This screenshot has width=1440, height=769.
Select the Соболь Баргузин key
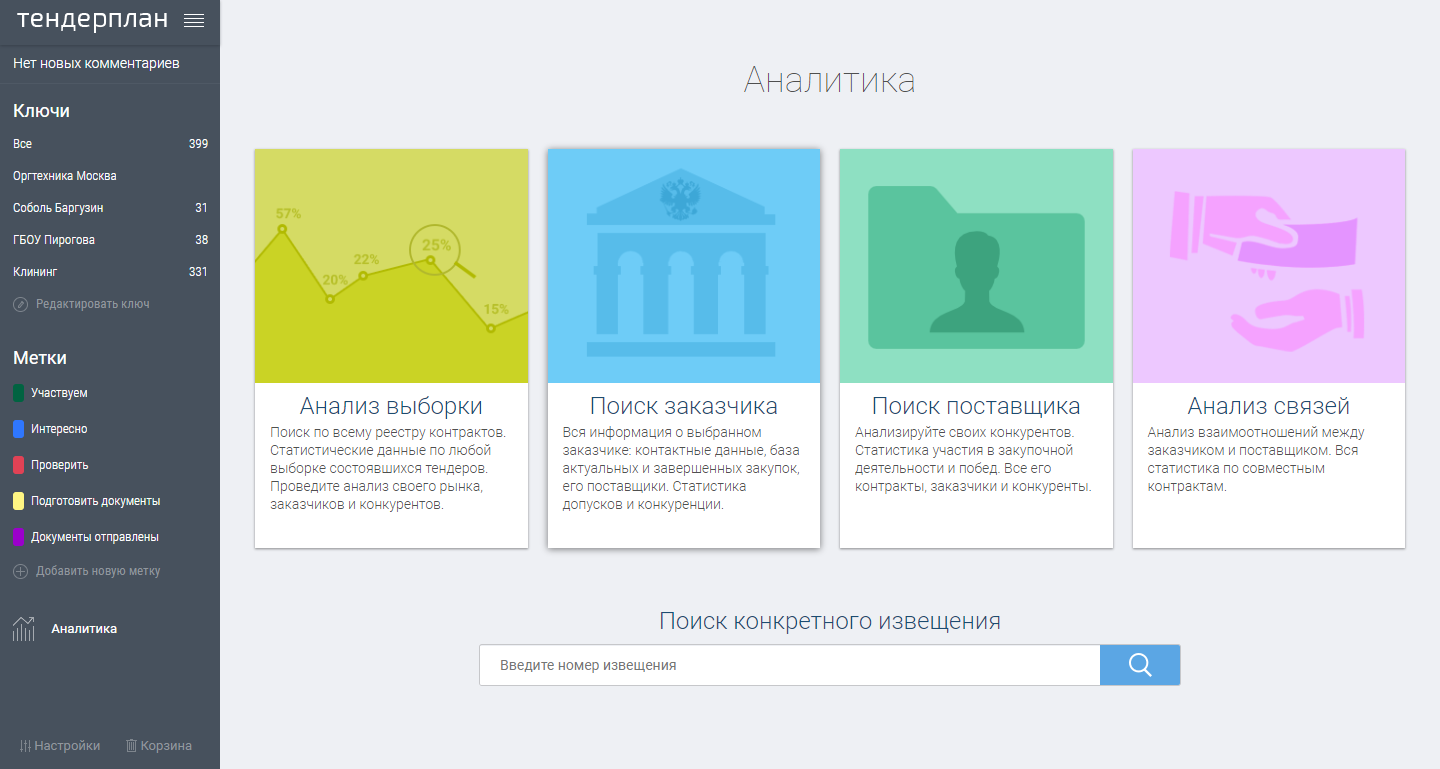[100, 207]
